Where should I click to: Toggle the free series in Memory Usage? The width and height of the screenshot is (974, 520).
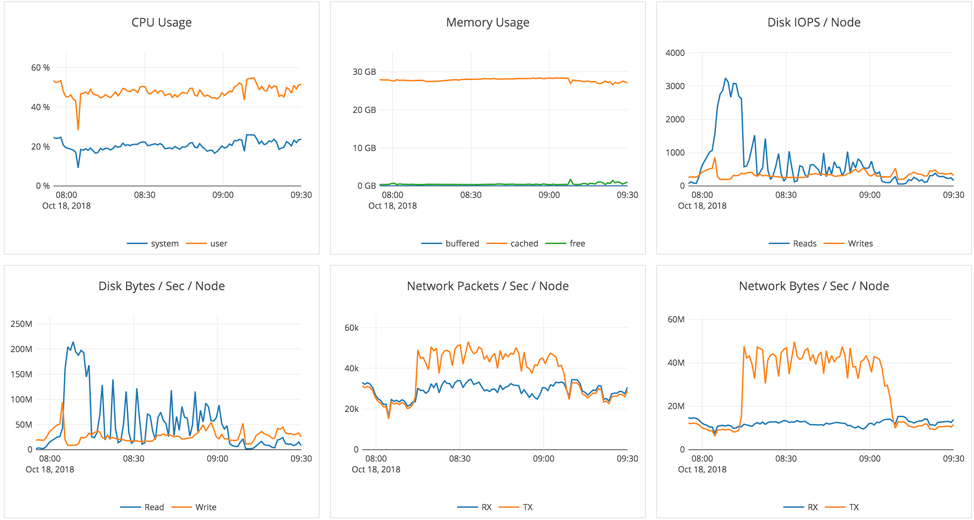pyautogui.click(x=576, y=243)
